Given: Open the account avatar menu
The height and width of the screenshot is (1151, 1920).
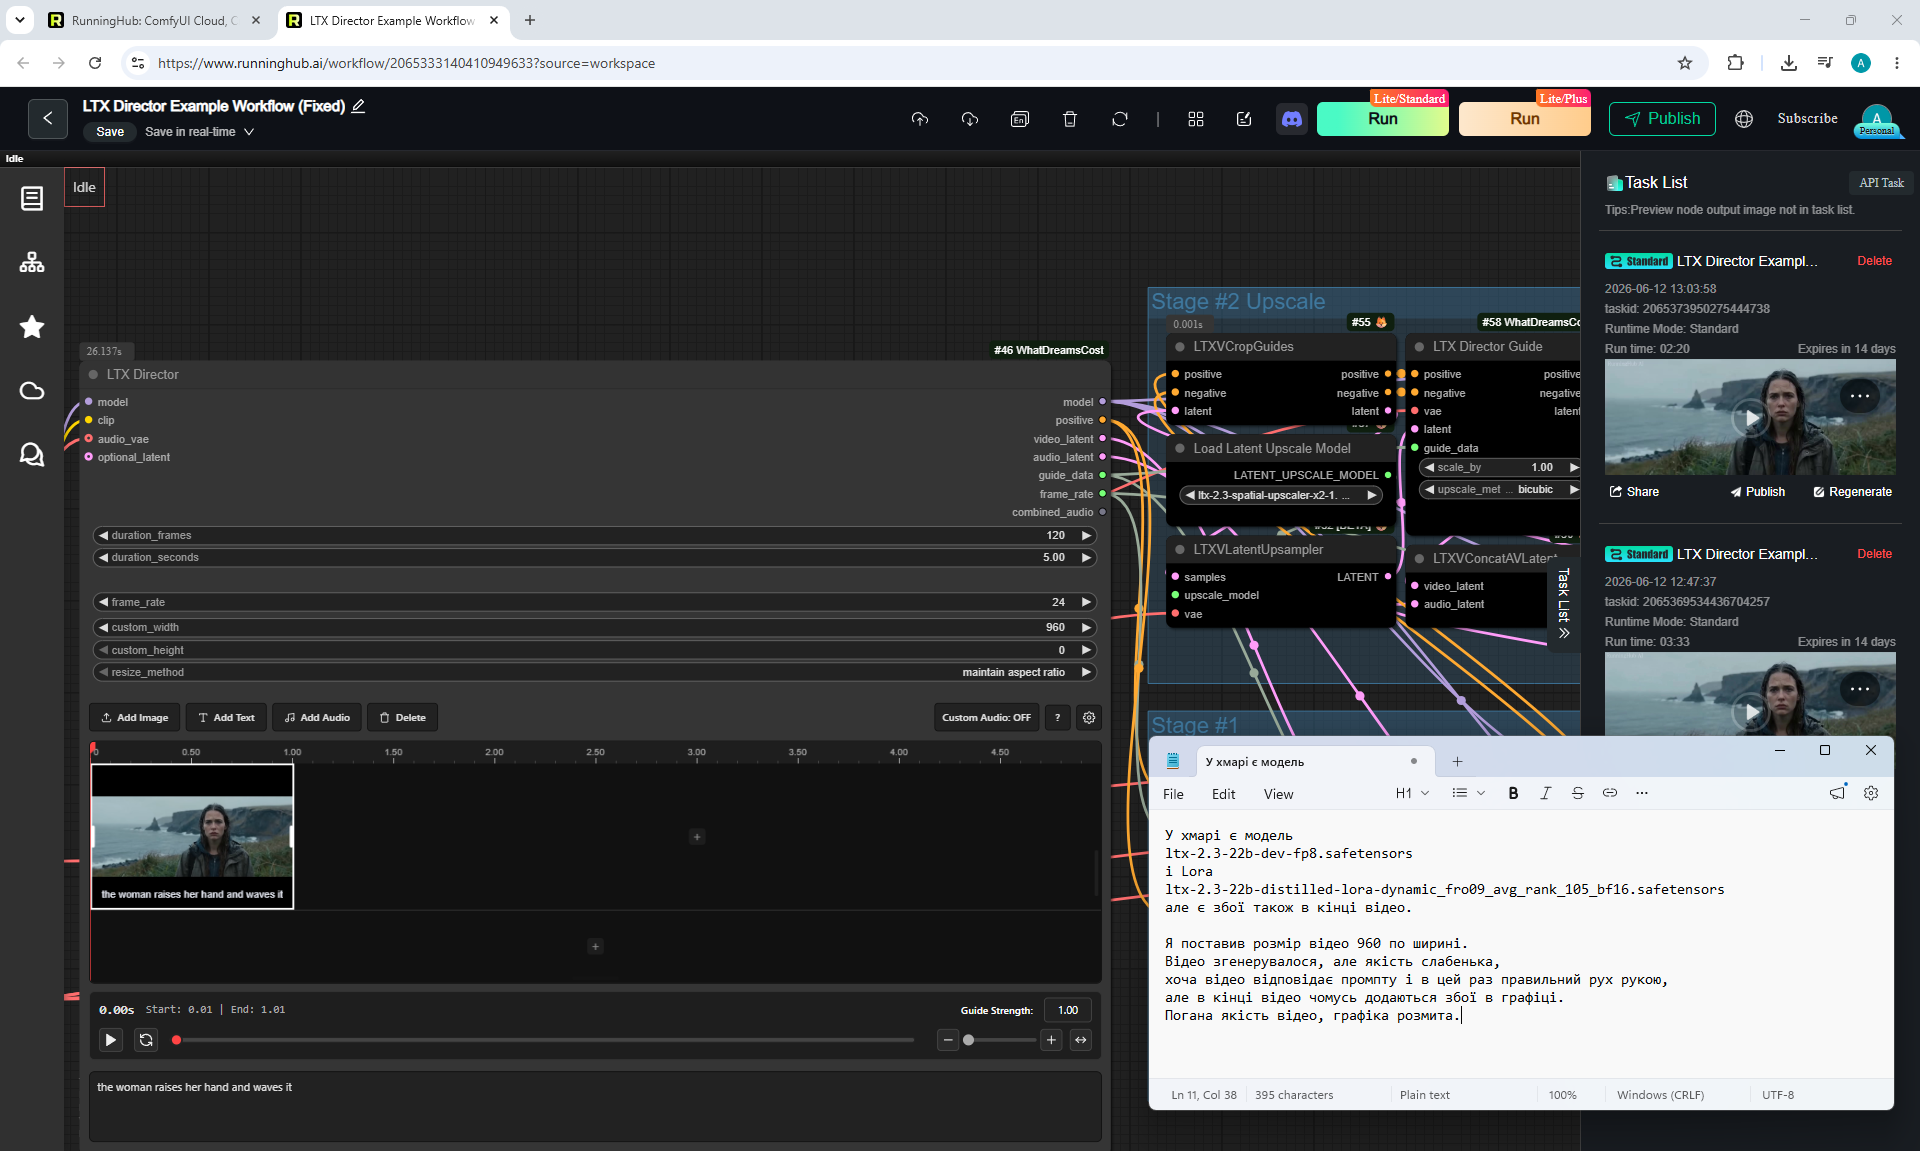Looking at the screenshot, I should (x=1877, y=119).
